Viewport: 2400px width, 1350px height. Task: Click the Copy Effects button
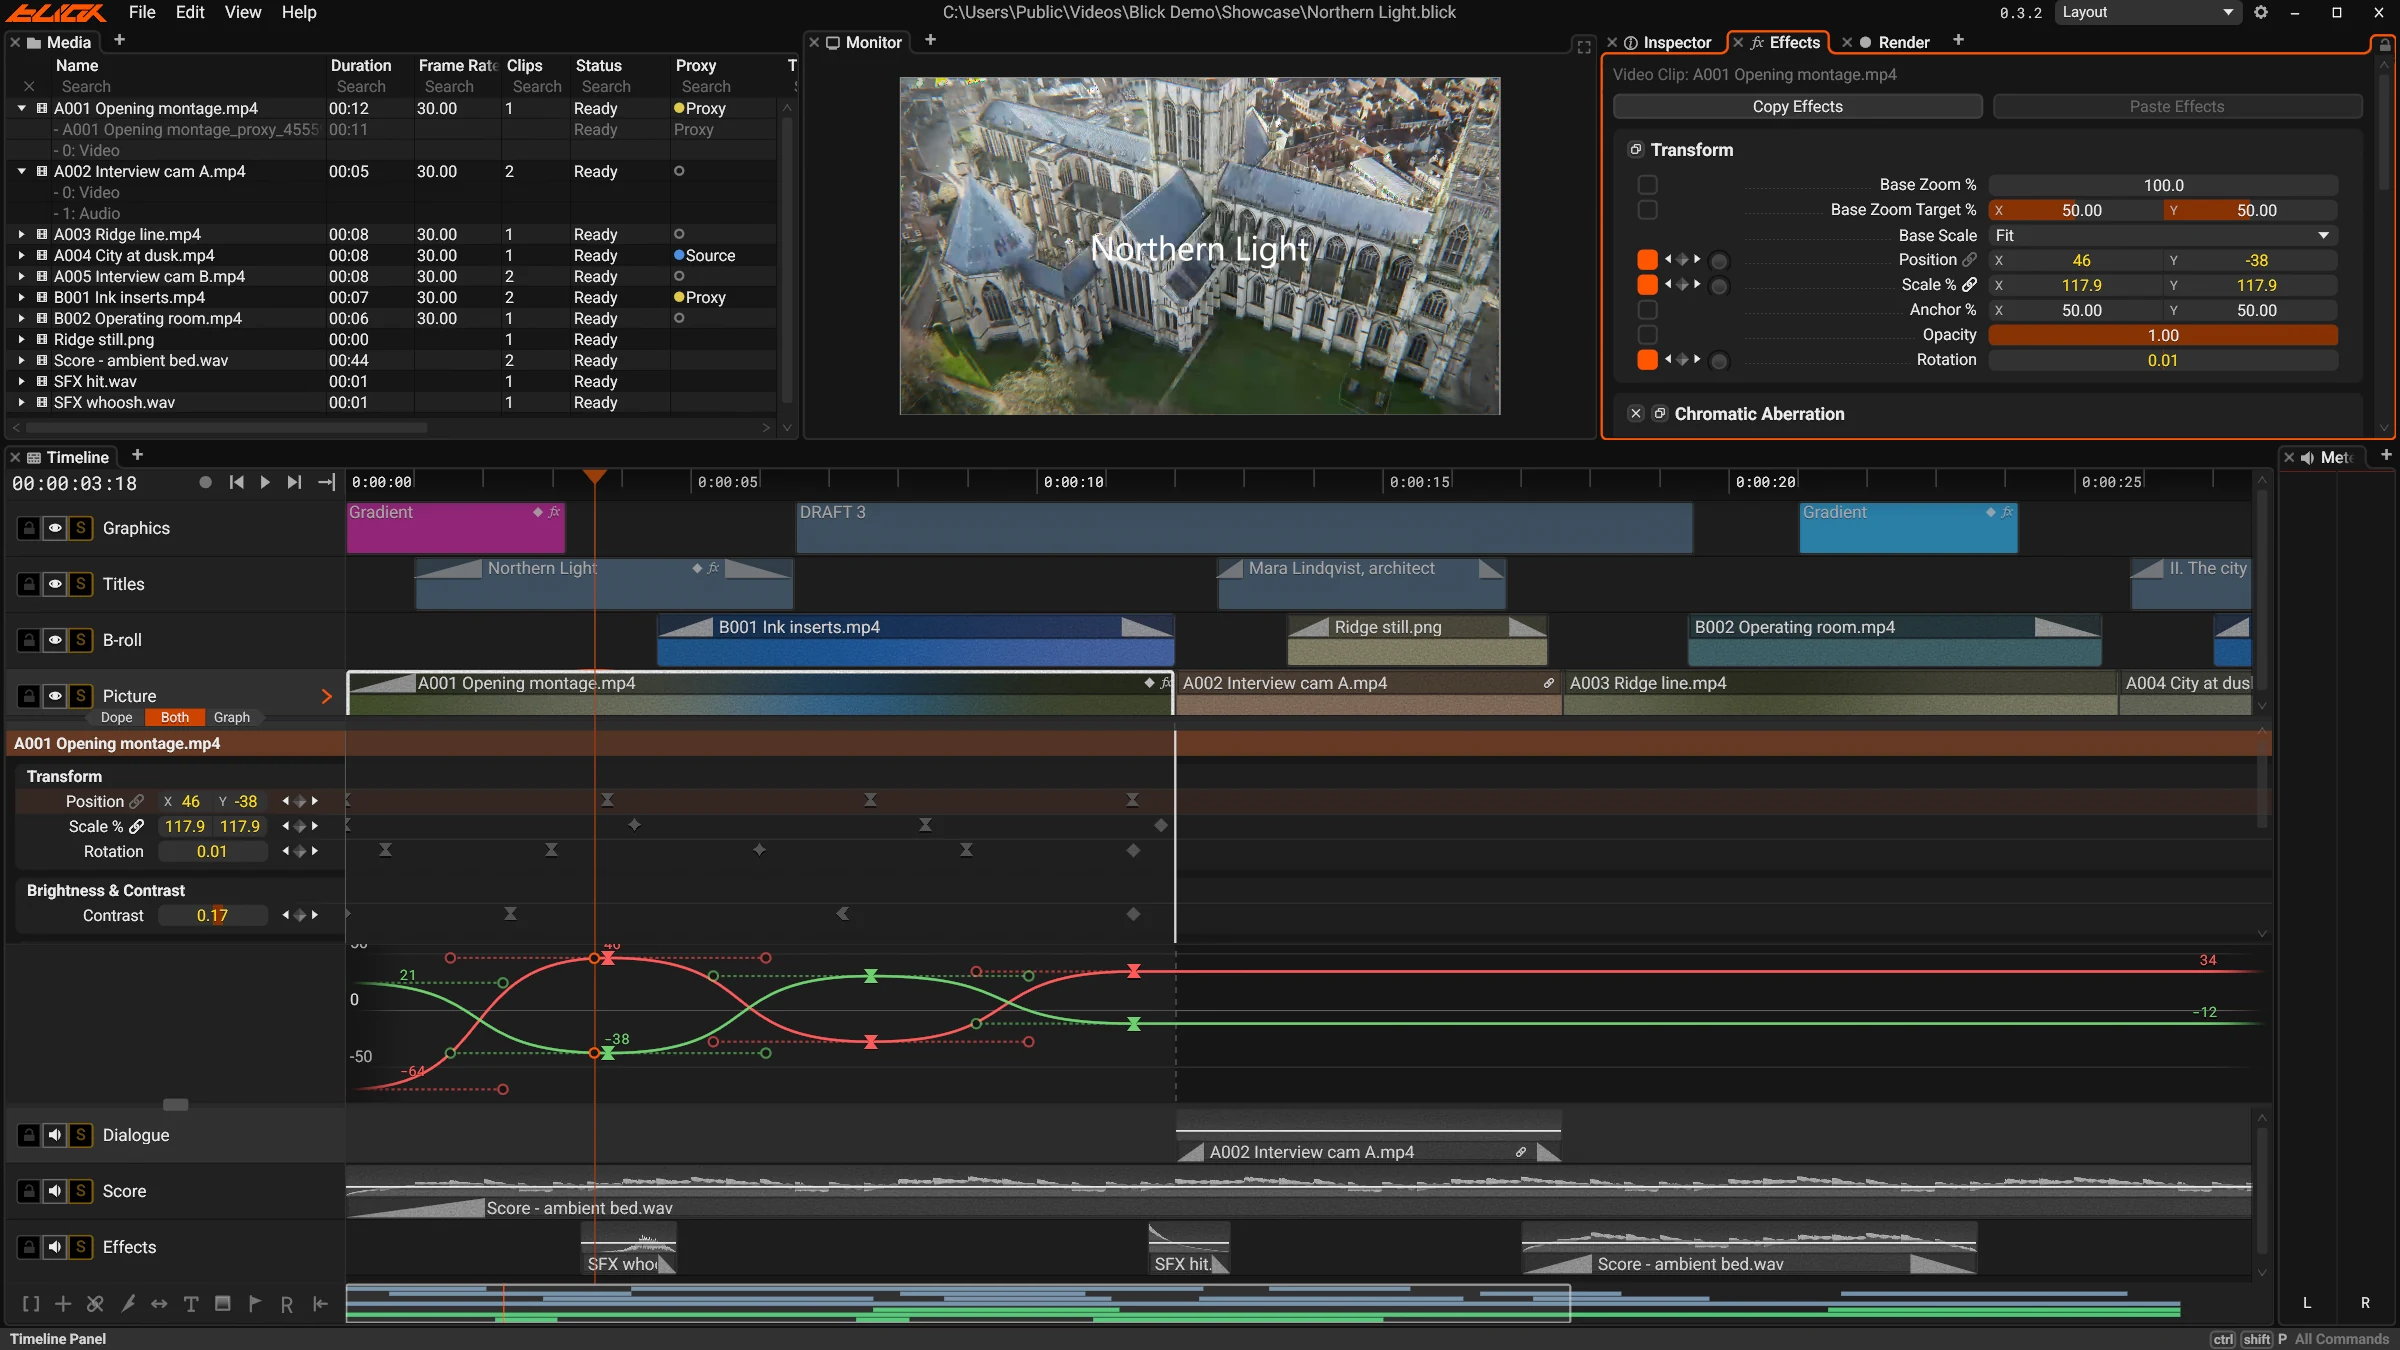coord(1797,106)
